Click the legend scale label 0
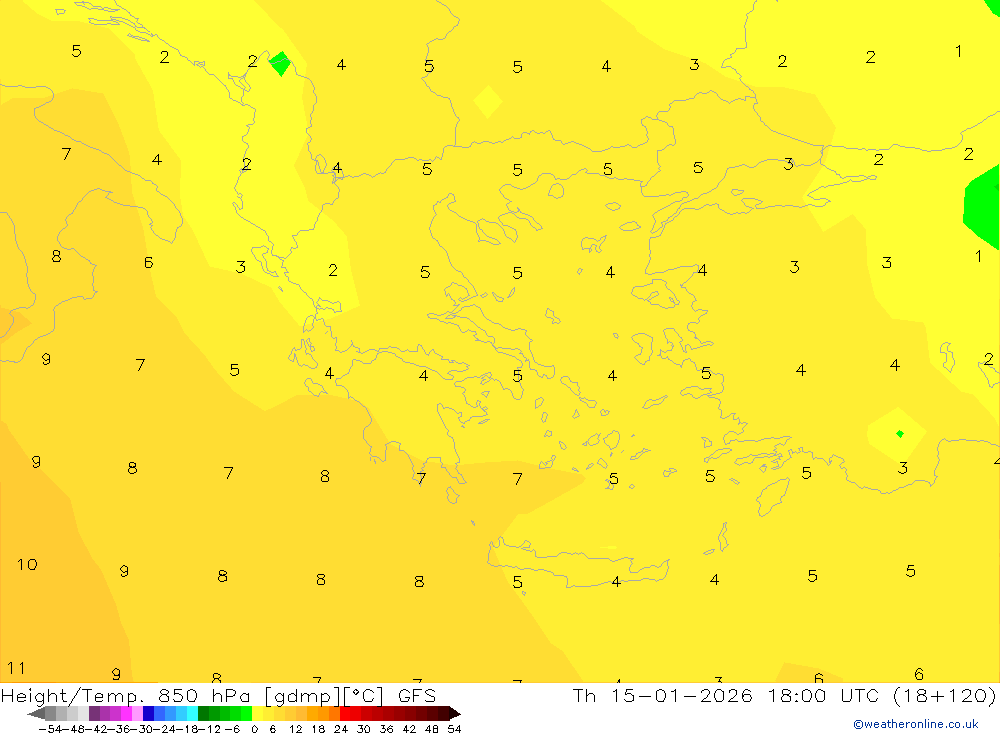 point(254,729)
